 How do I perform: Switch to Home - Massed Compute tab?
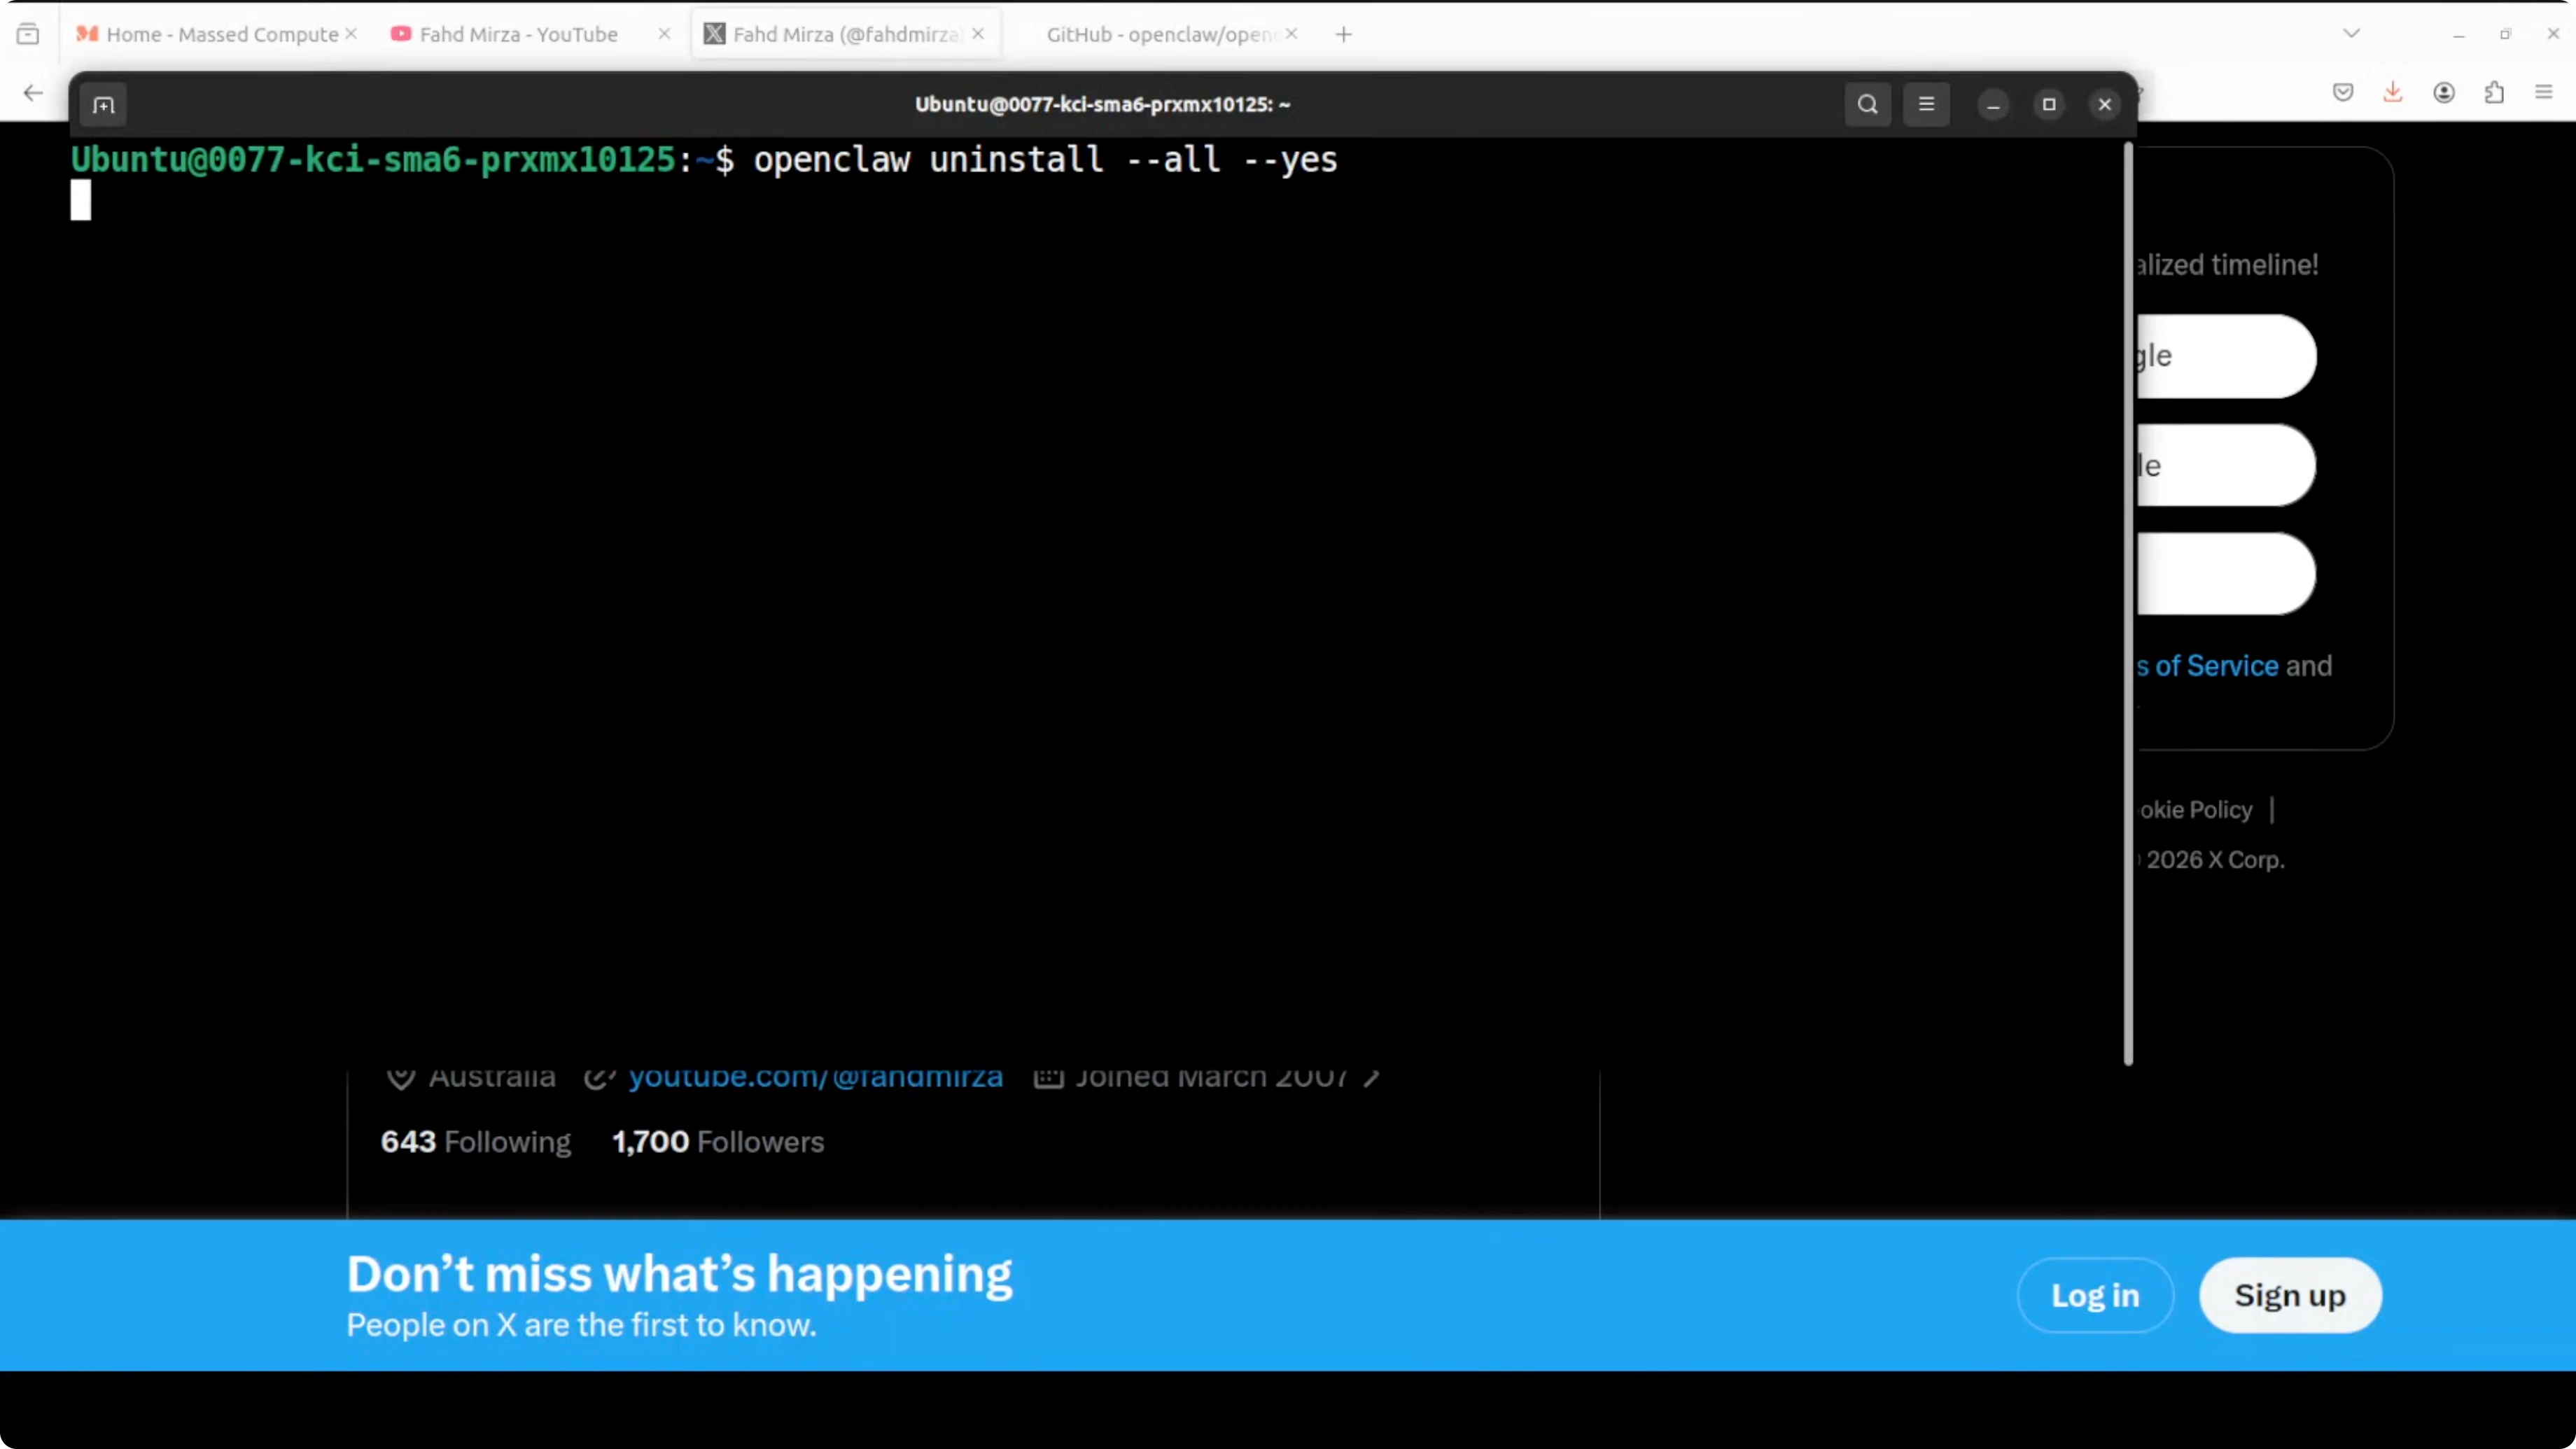pyautogui.click(x=222, y=34)
